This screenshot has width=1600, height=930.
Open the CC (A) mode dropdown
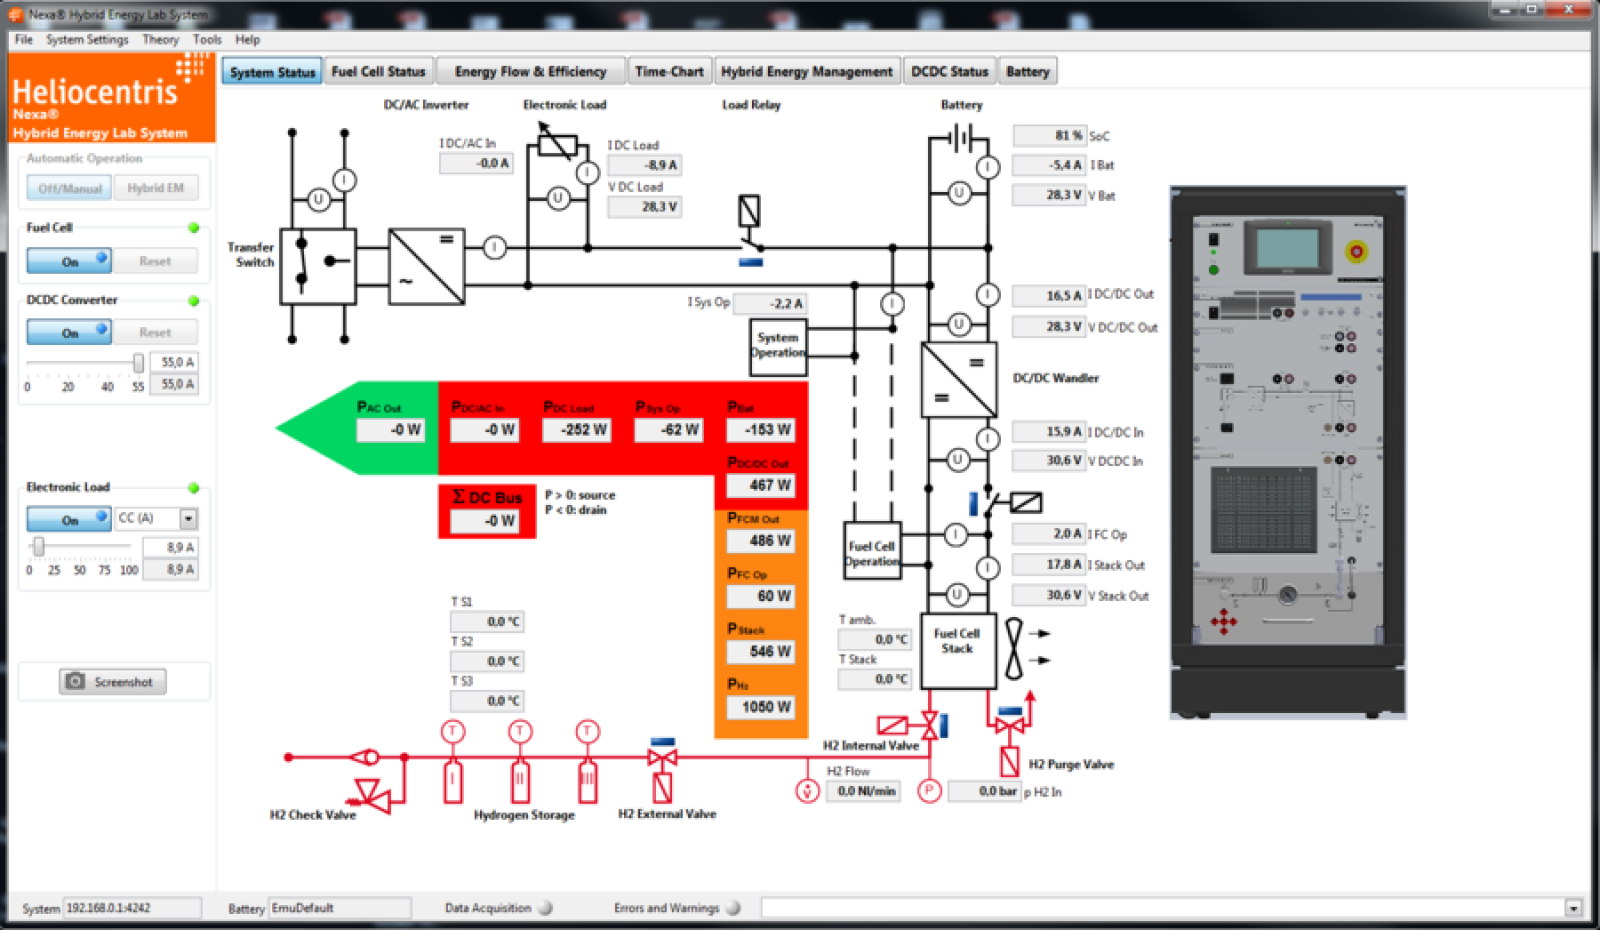[188, 518]
